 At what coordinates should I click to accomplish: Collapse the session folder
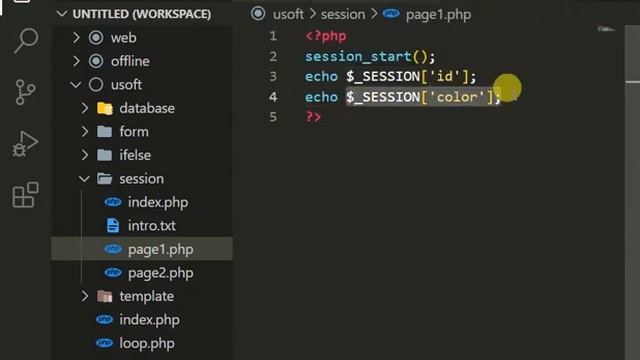click(x=84, y=179)
